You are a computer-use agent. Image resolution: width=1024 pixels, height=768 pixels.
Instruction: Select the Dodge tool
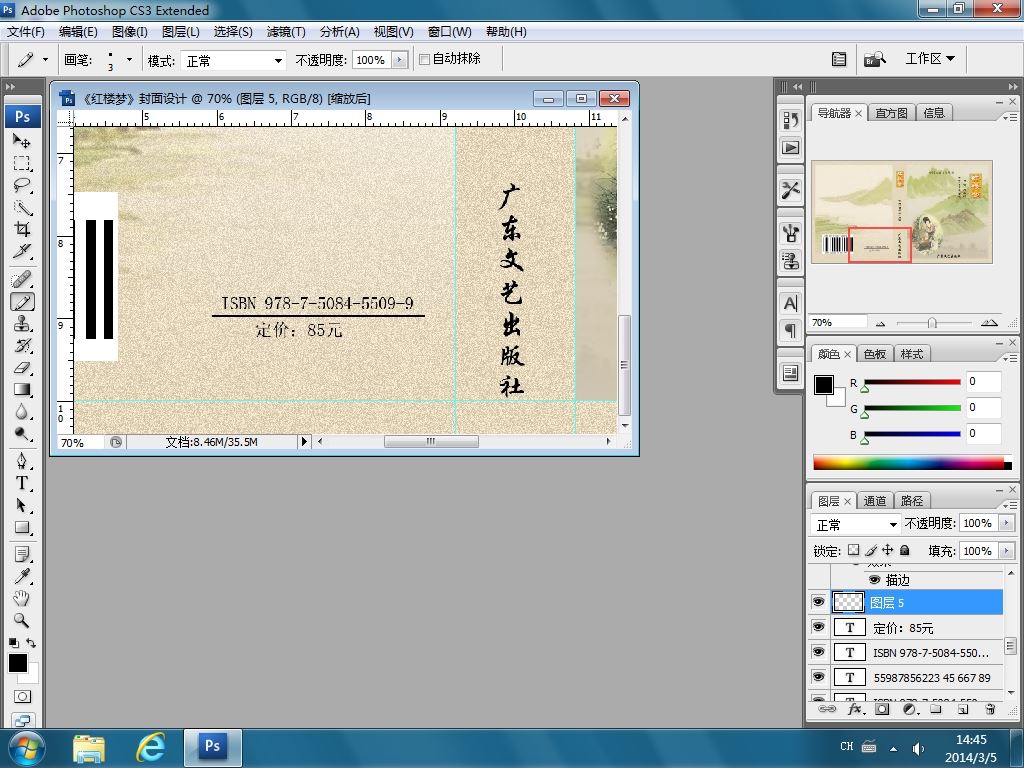22,434
